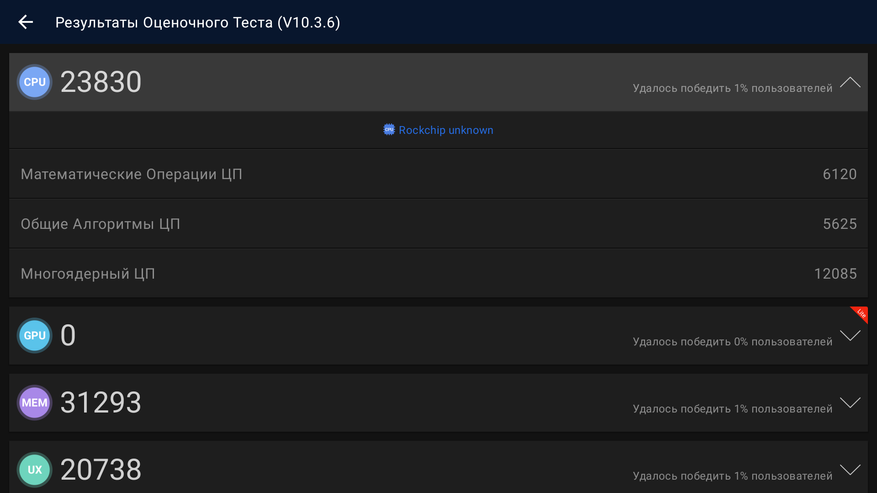Expand the UX score section
Viewport: 877px width, 493px height.
click(850, 469)
